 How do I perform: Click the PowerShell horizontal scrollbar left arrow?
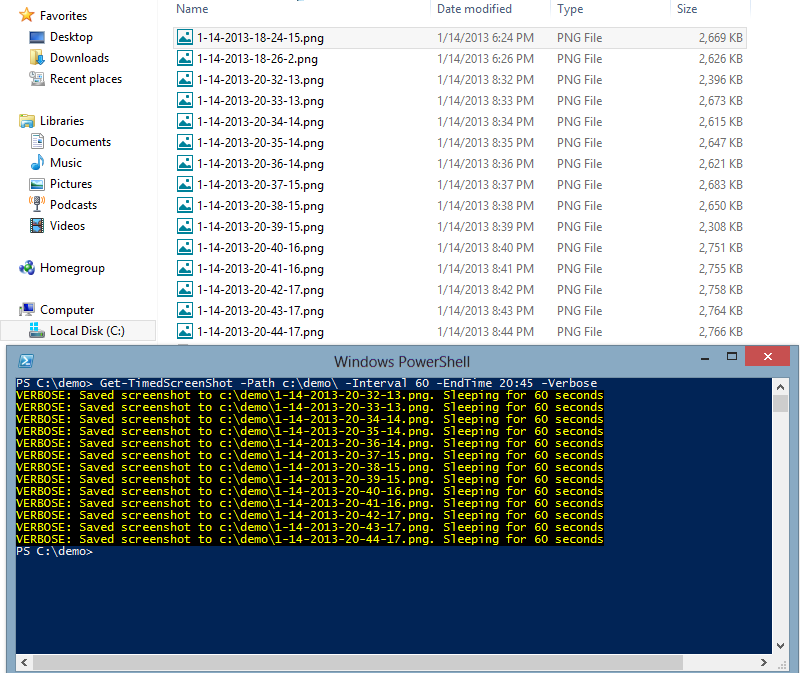click(x=22, y=661)
